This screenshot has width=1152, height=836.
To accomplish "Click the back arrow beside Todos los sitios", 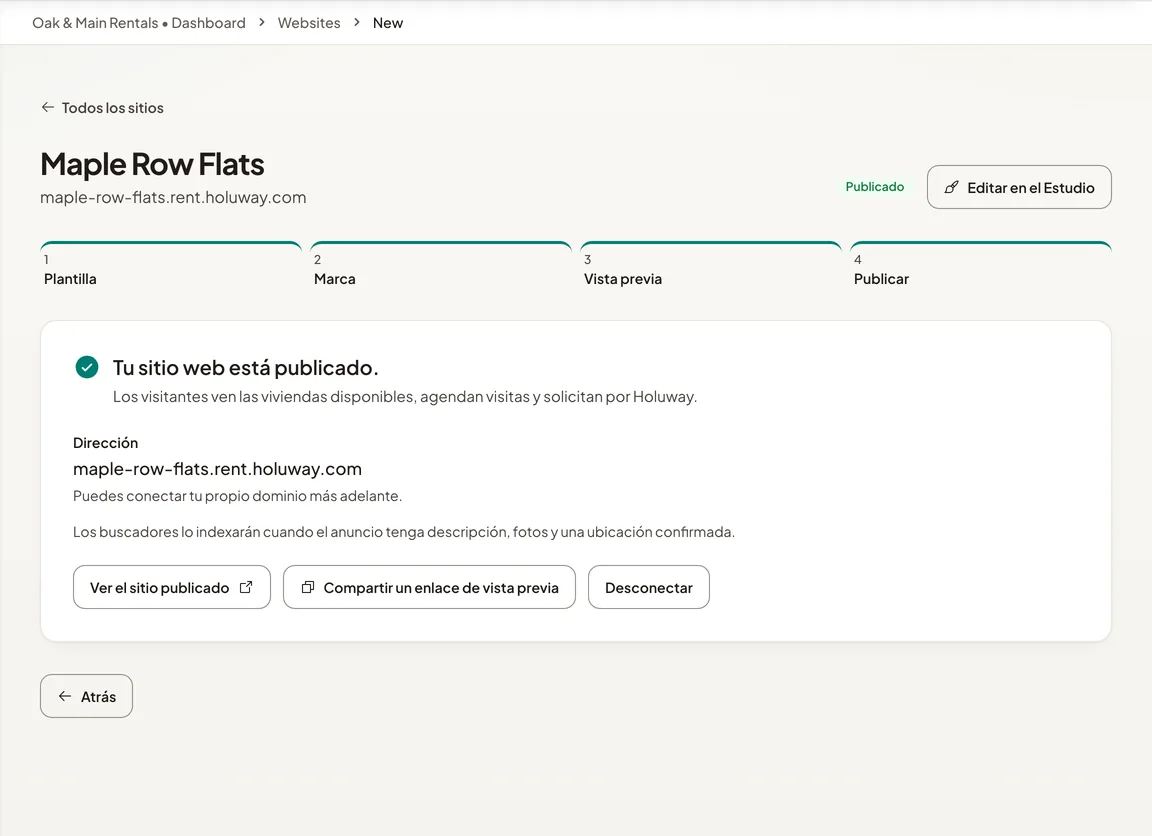I will [x=48, y=107].
